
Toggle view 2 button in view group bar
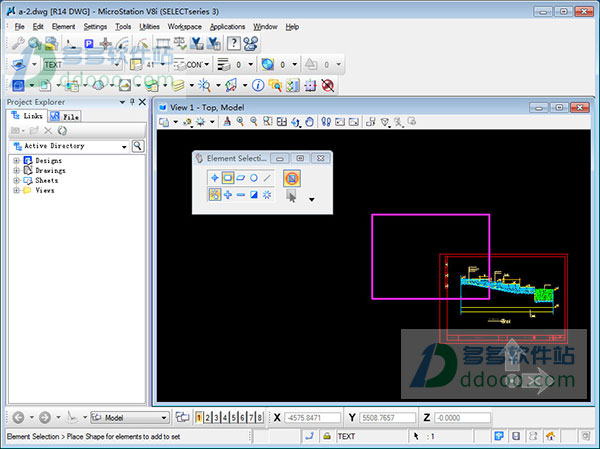[x=207, y=417]
